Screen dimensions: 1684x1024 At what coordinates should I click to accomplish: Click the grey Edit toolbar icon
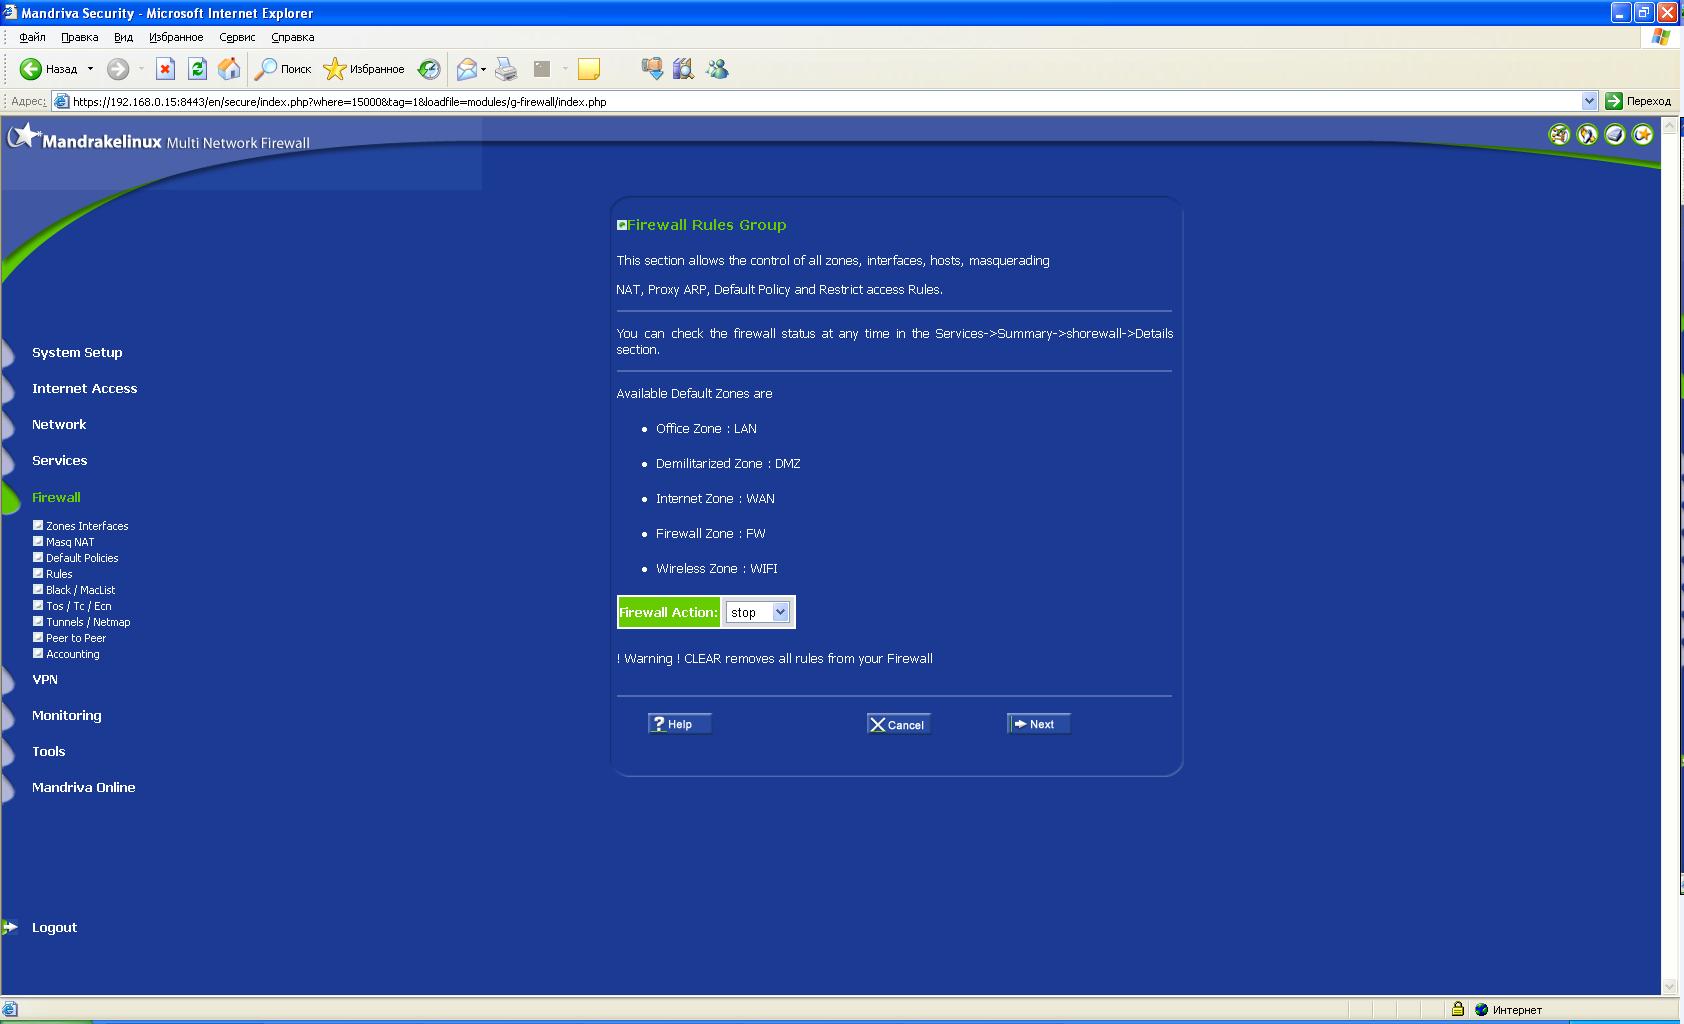[542, 69]
